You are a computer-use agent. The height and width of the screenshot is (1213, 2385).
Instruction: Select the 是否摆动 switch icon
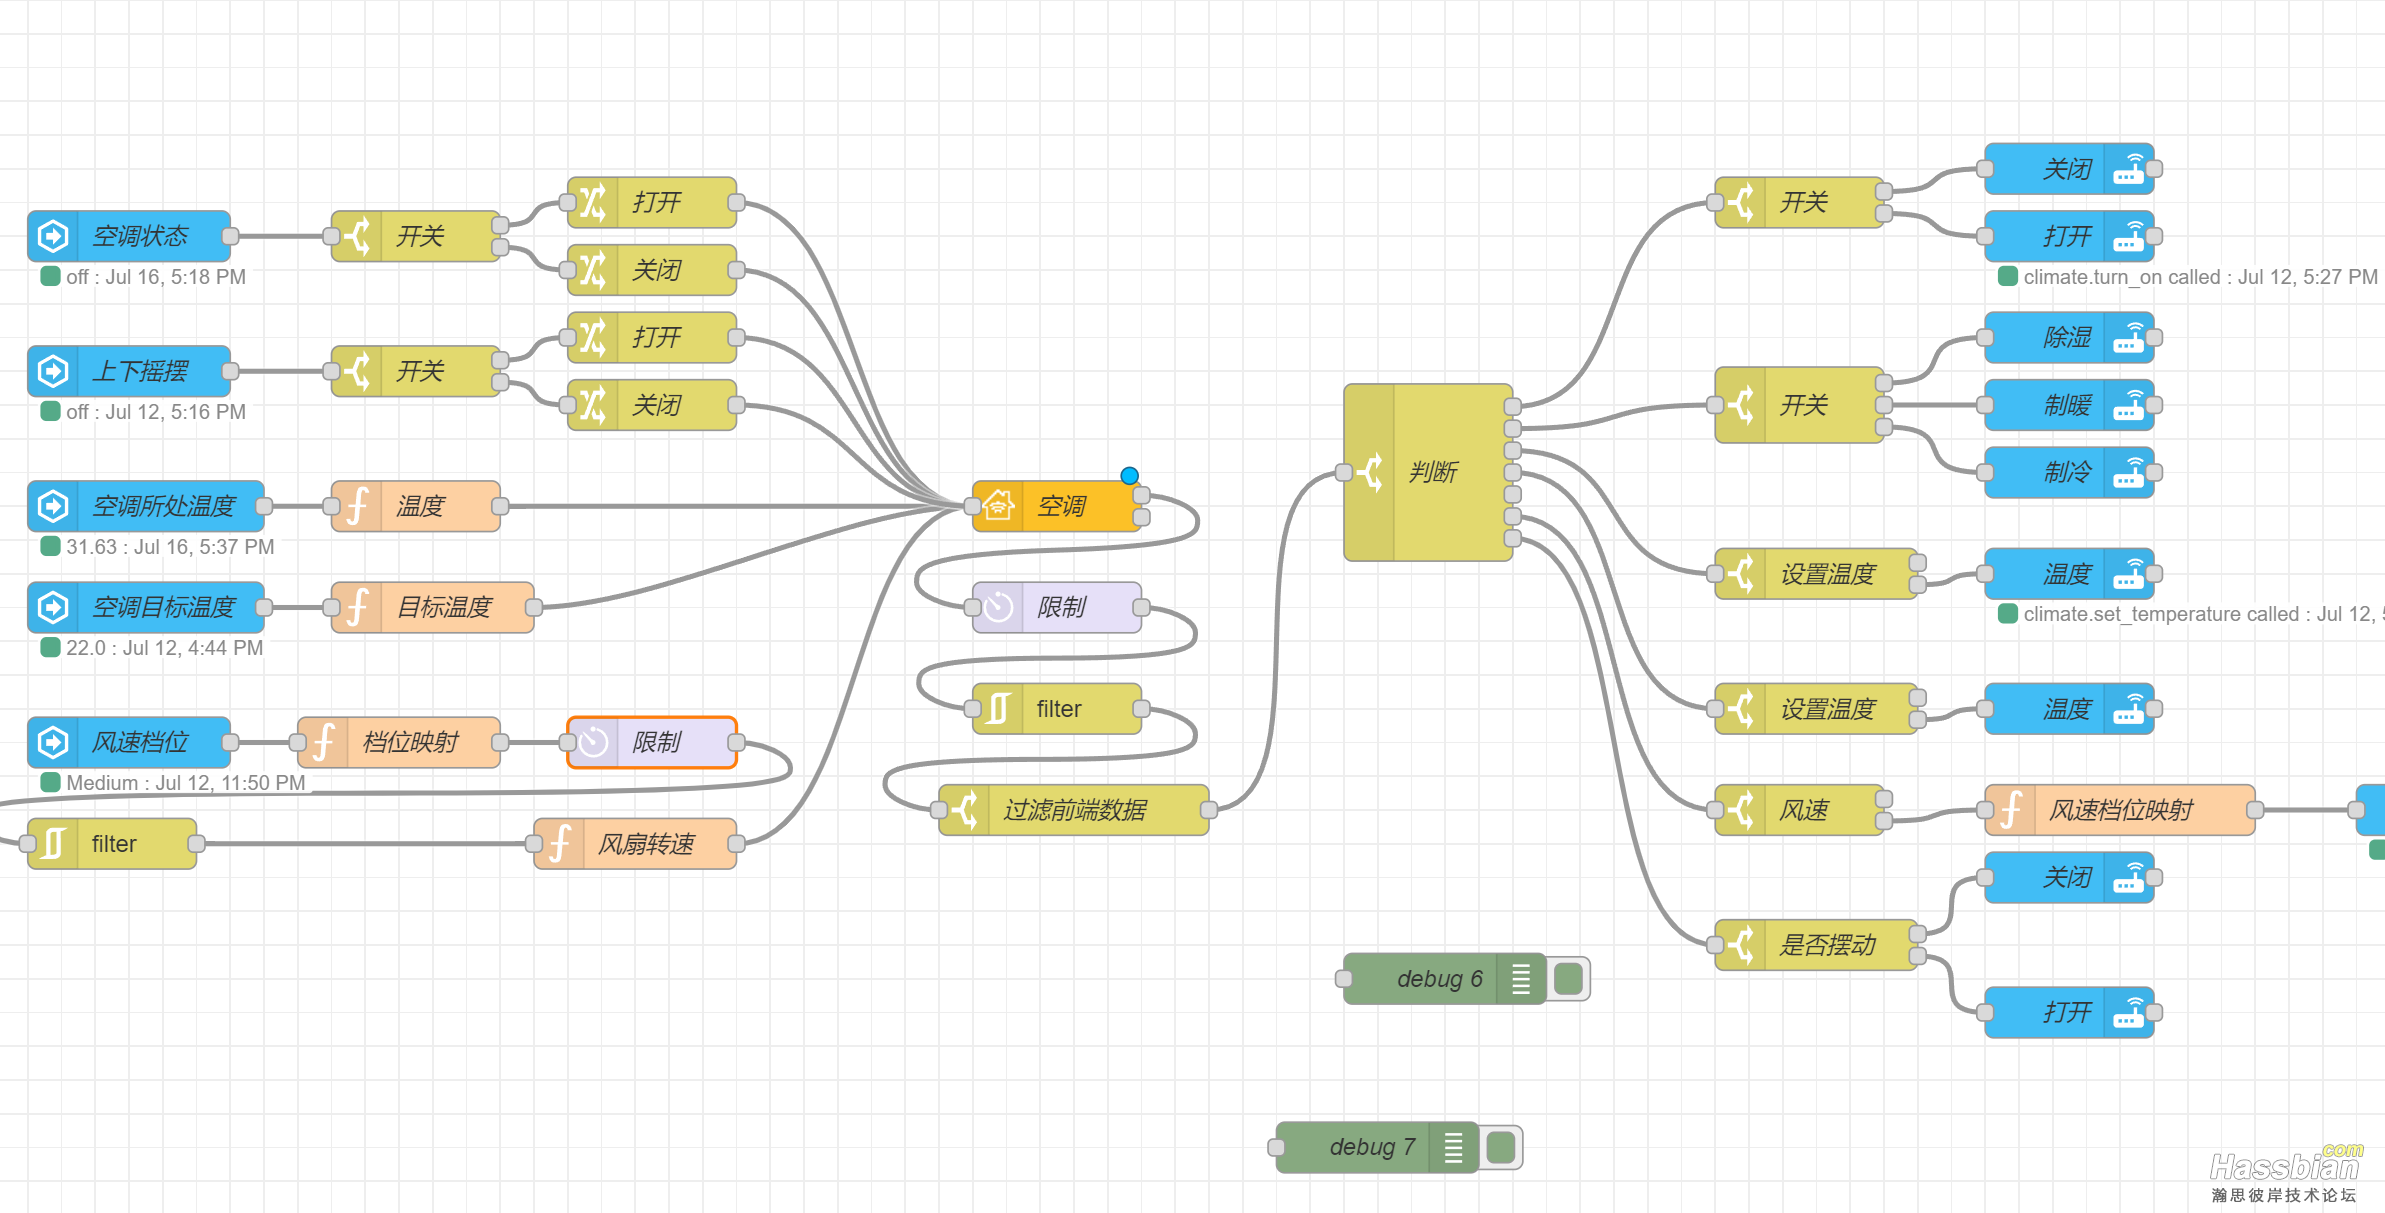[x=1740, y=945]
